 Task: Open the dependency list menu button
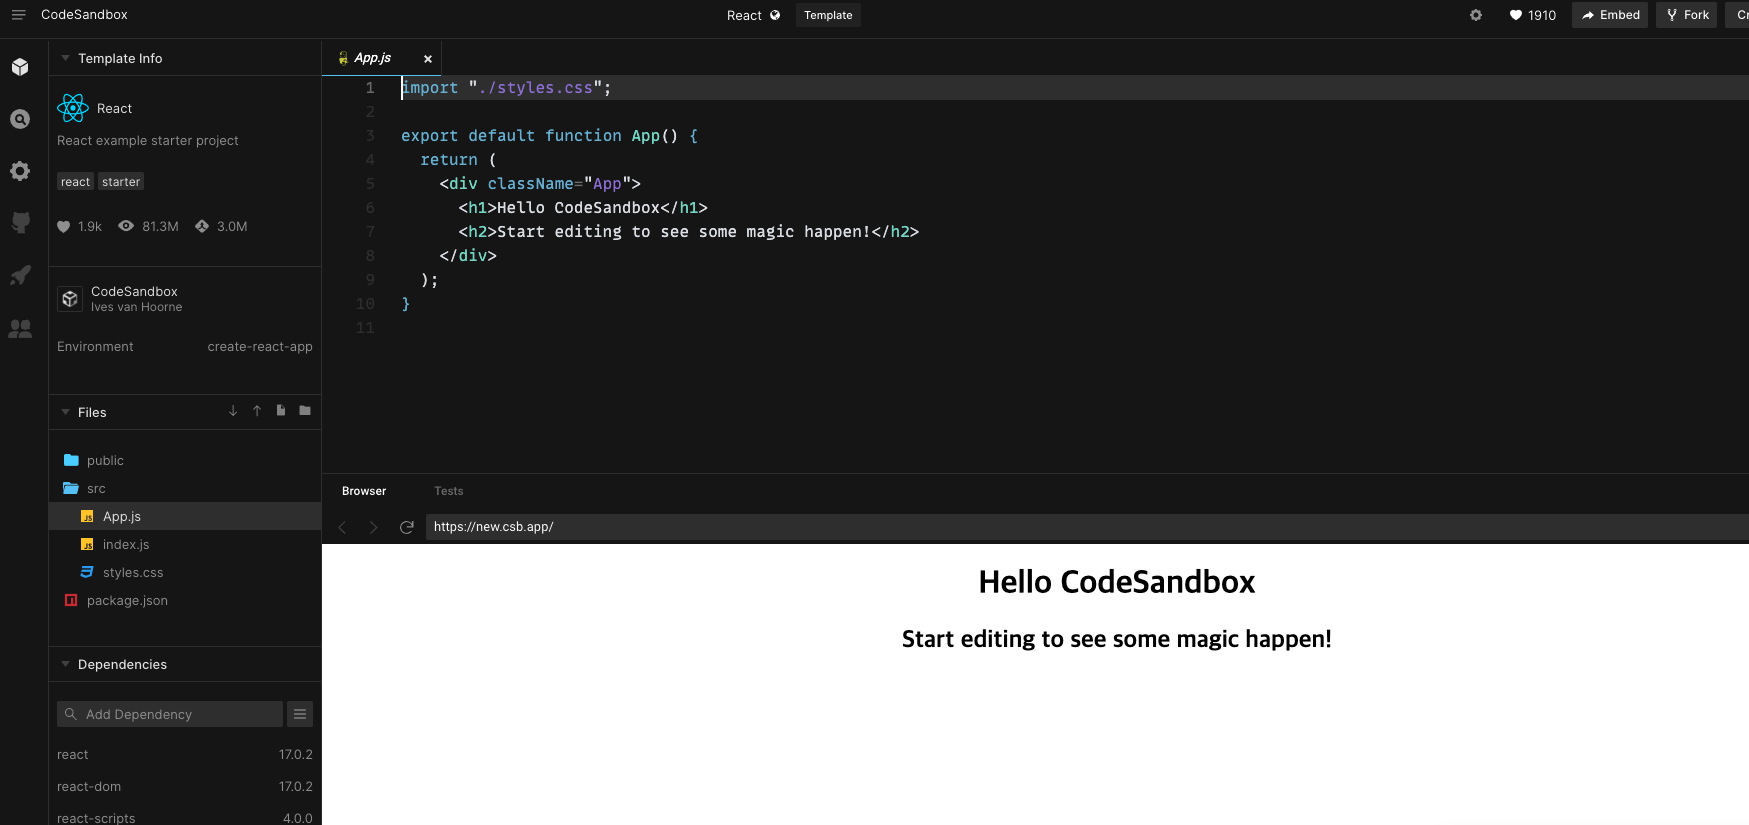point(300,714)
